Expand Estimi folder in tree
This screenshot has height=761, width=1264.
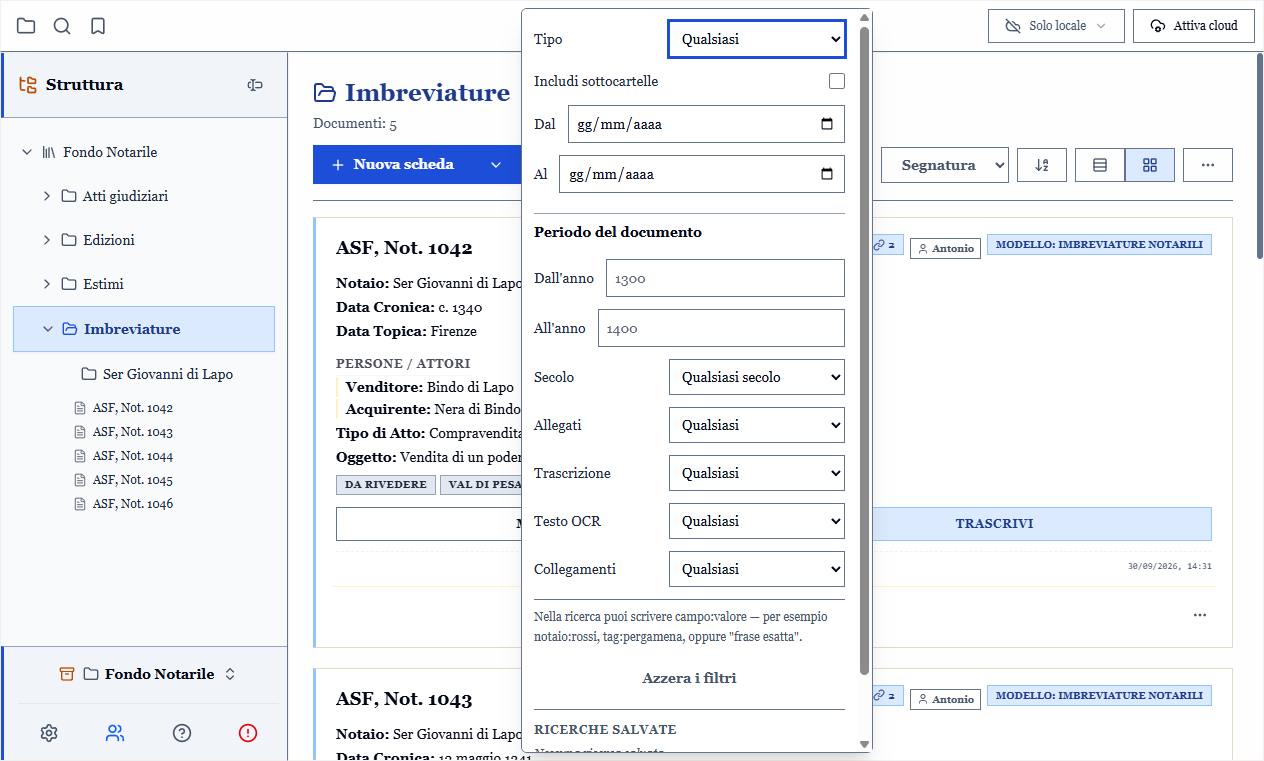coord(47,284)
